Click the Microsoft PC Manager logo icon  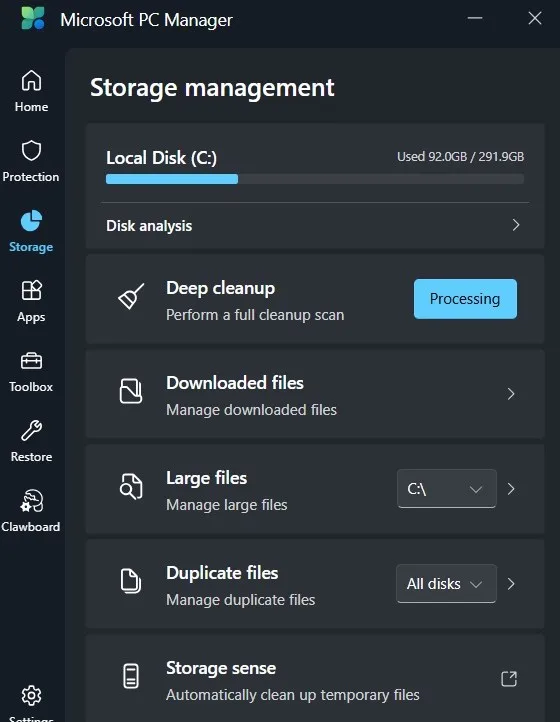tap(33, 18)
